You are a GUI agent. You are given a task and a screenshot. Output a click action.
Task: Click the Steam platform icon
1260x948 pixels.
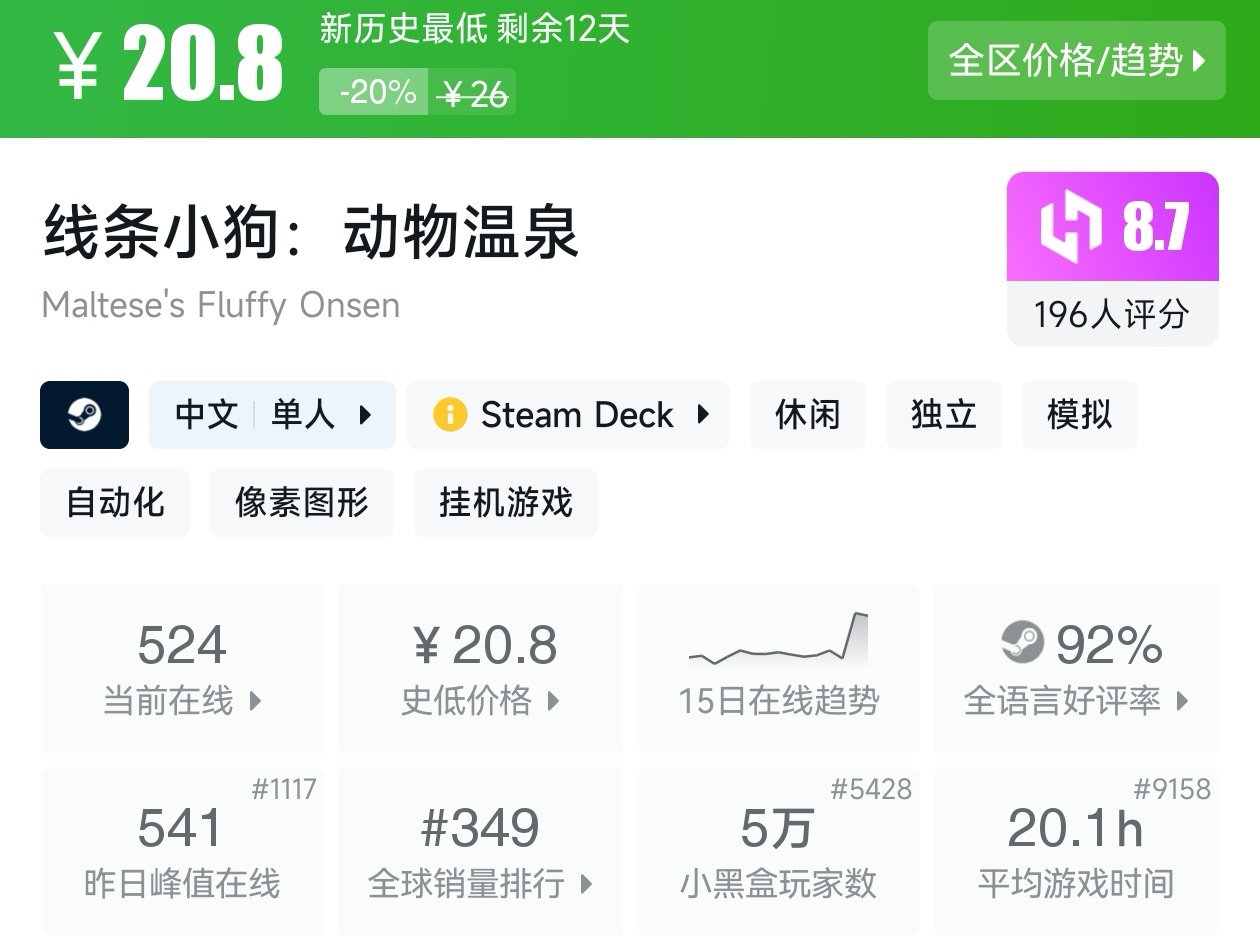84,415
